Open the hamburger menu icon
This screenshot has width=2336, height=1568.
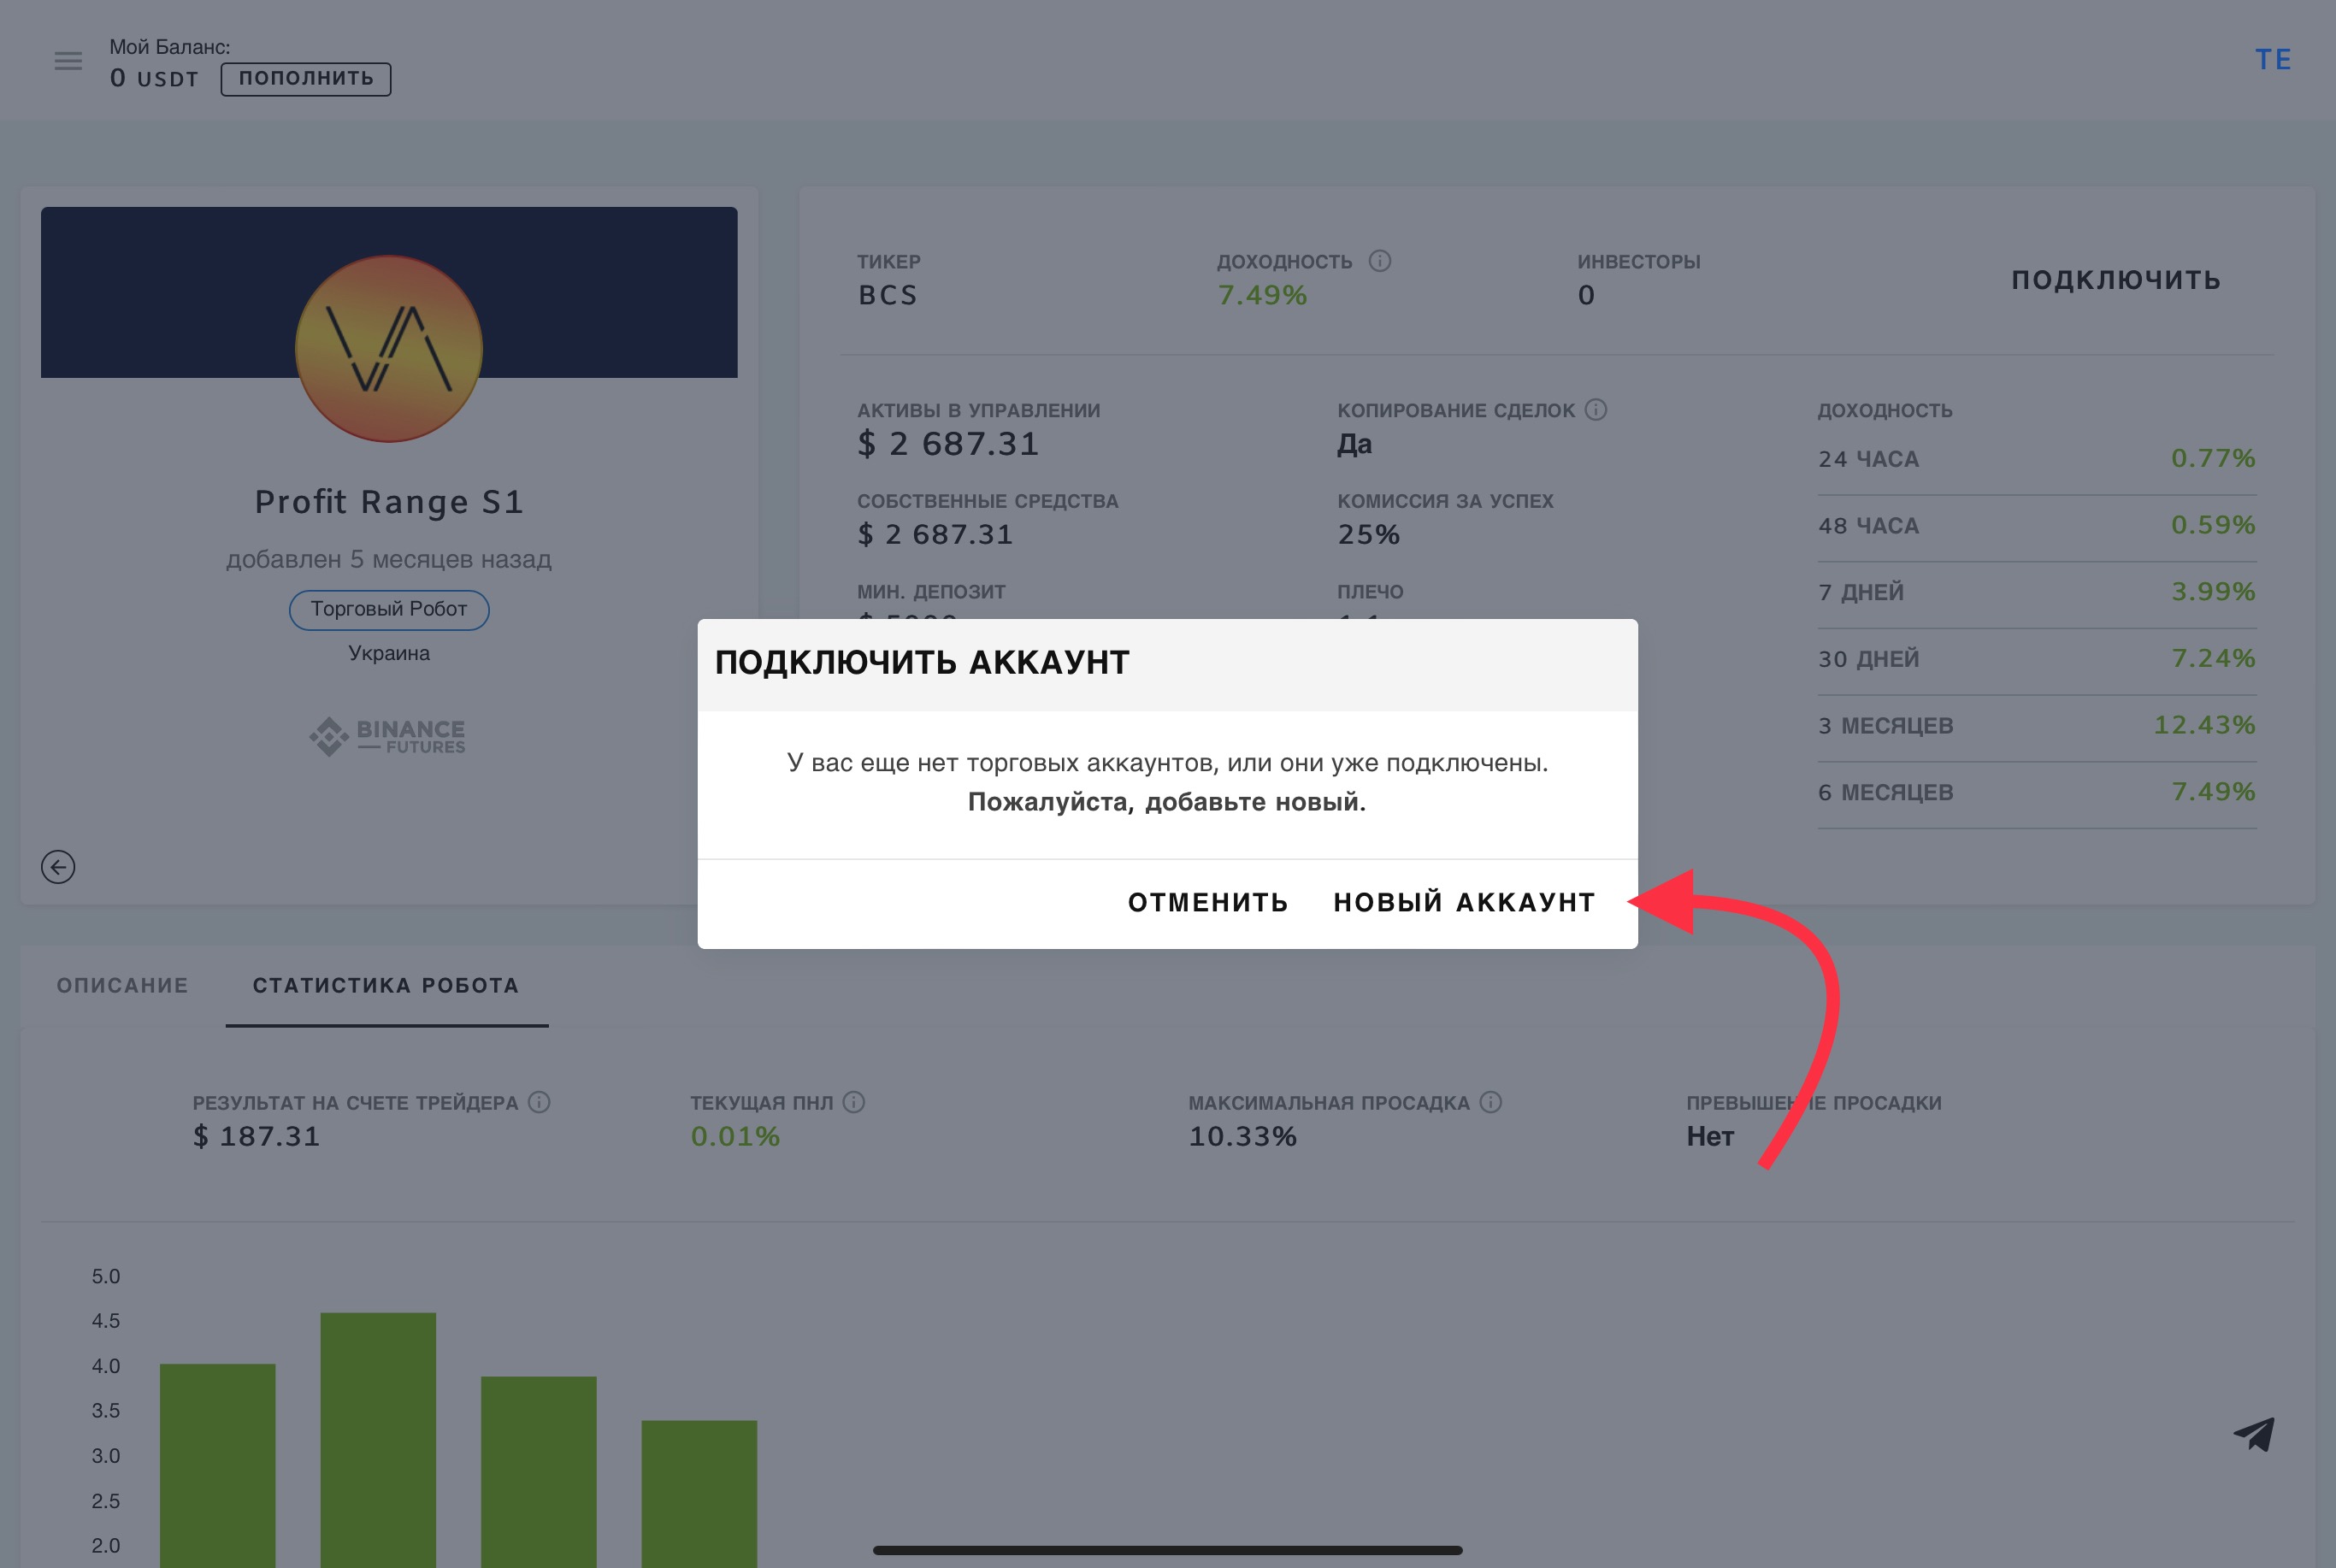pyautogui.click(x=68, y=61)
